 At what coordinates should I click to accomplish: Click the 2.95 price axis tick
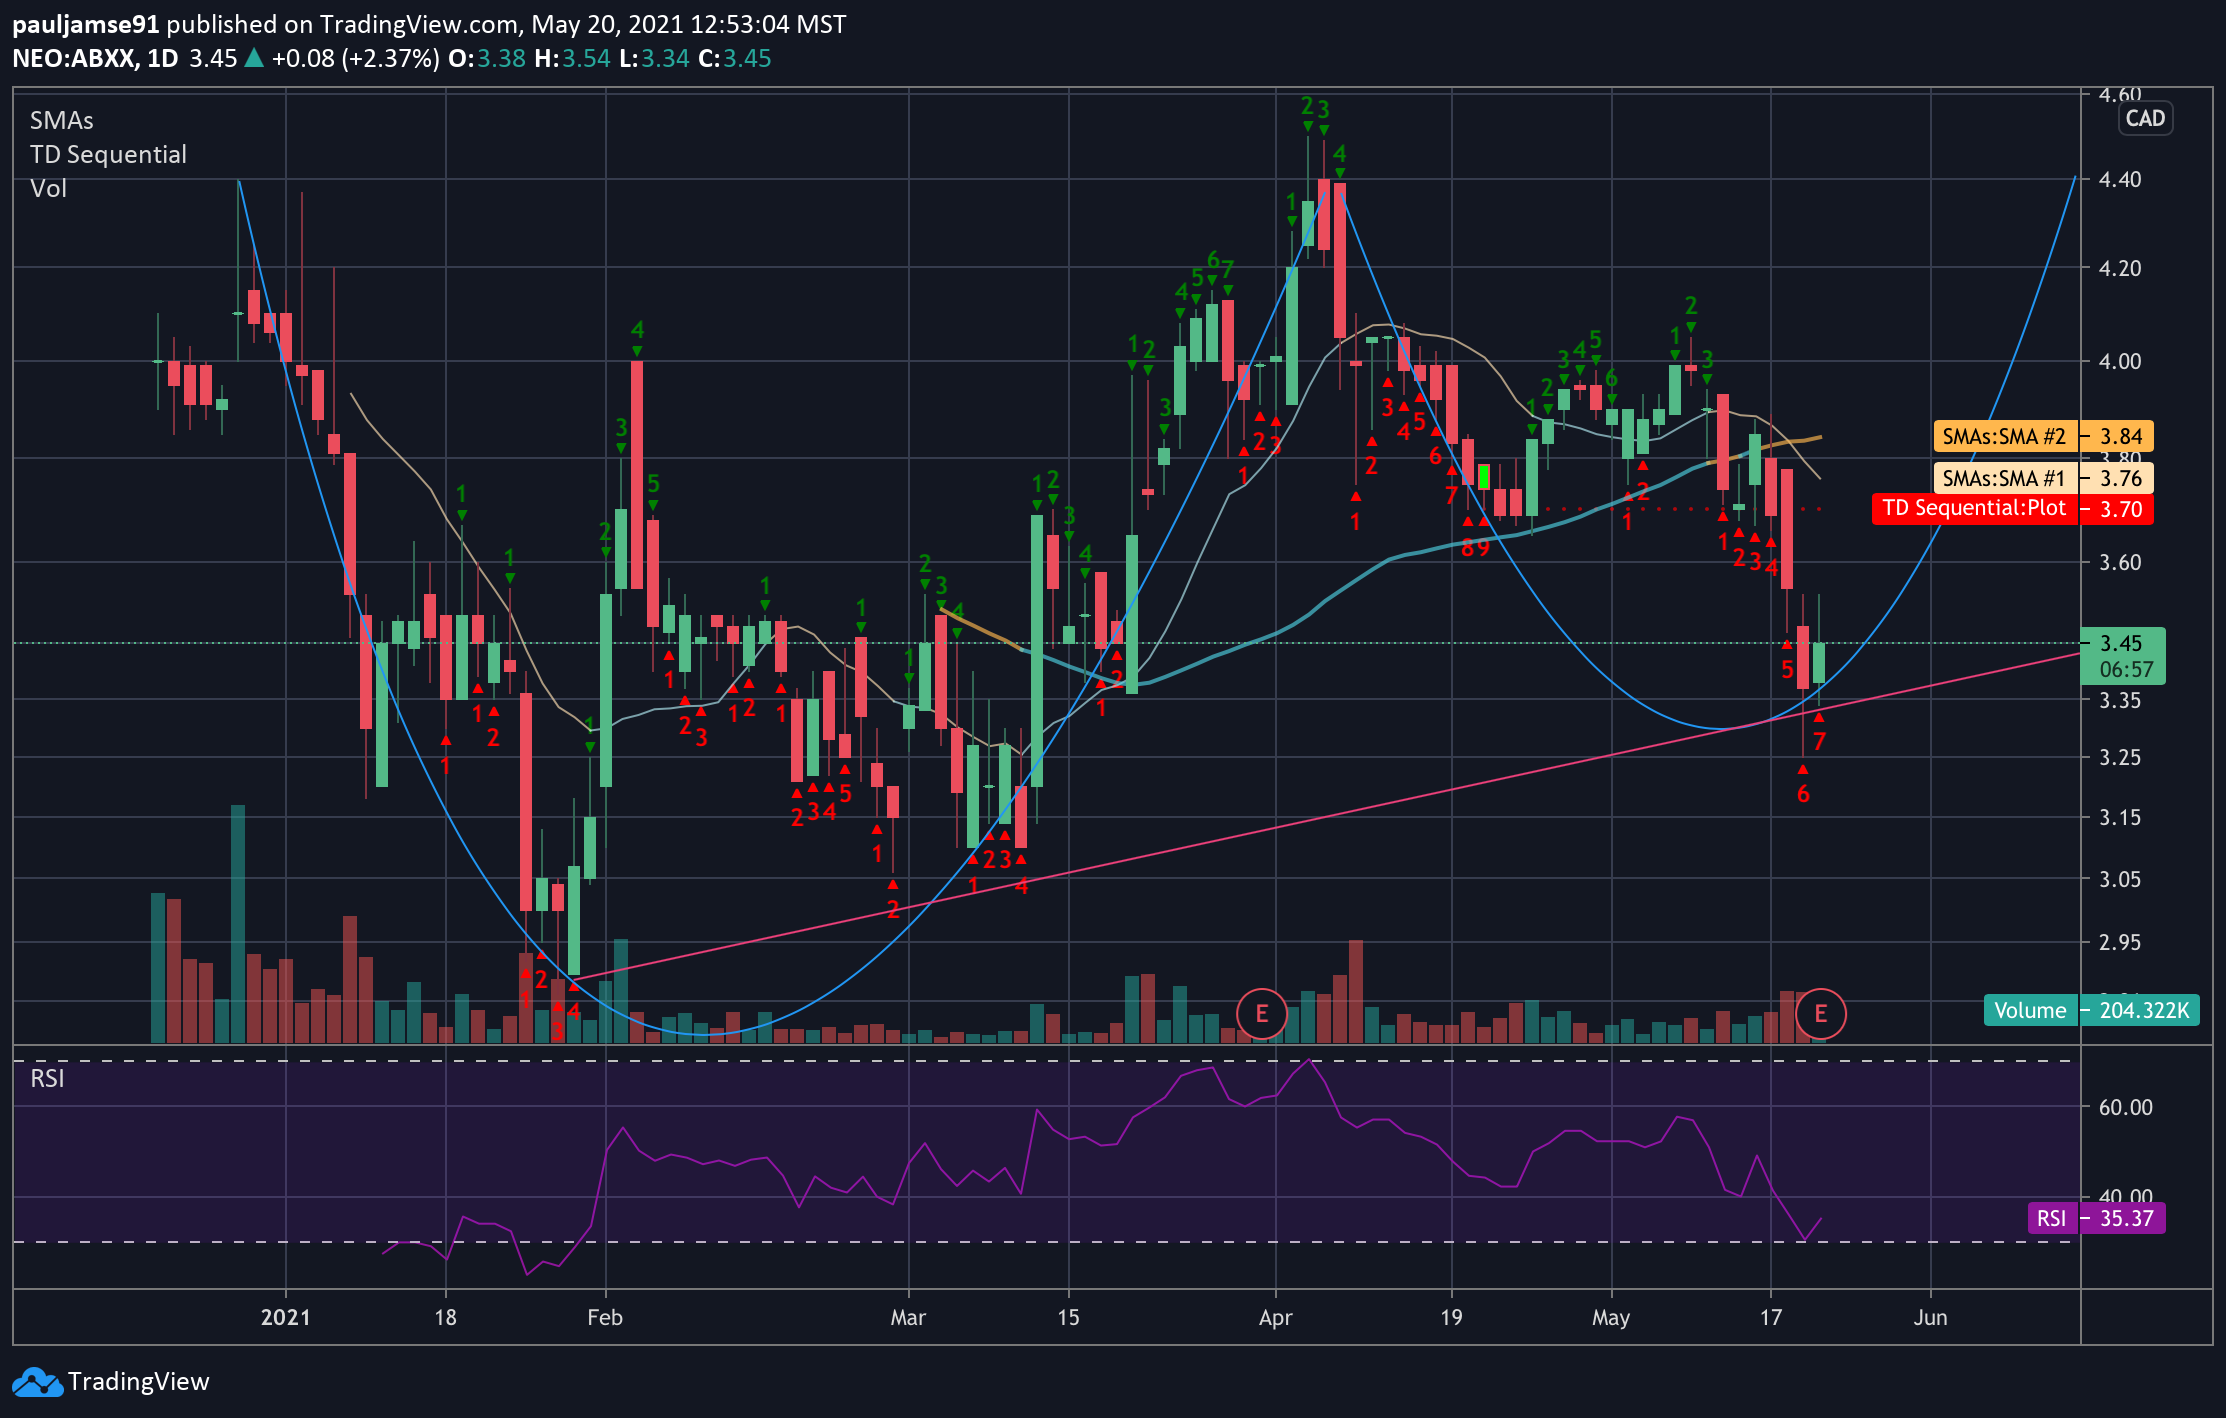pyautogui.click(x=2120, y=942)
